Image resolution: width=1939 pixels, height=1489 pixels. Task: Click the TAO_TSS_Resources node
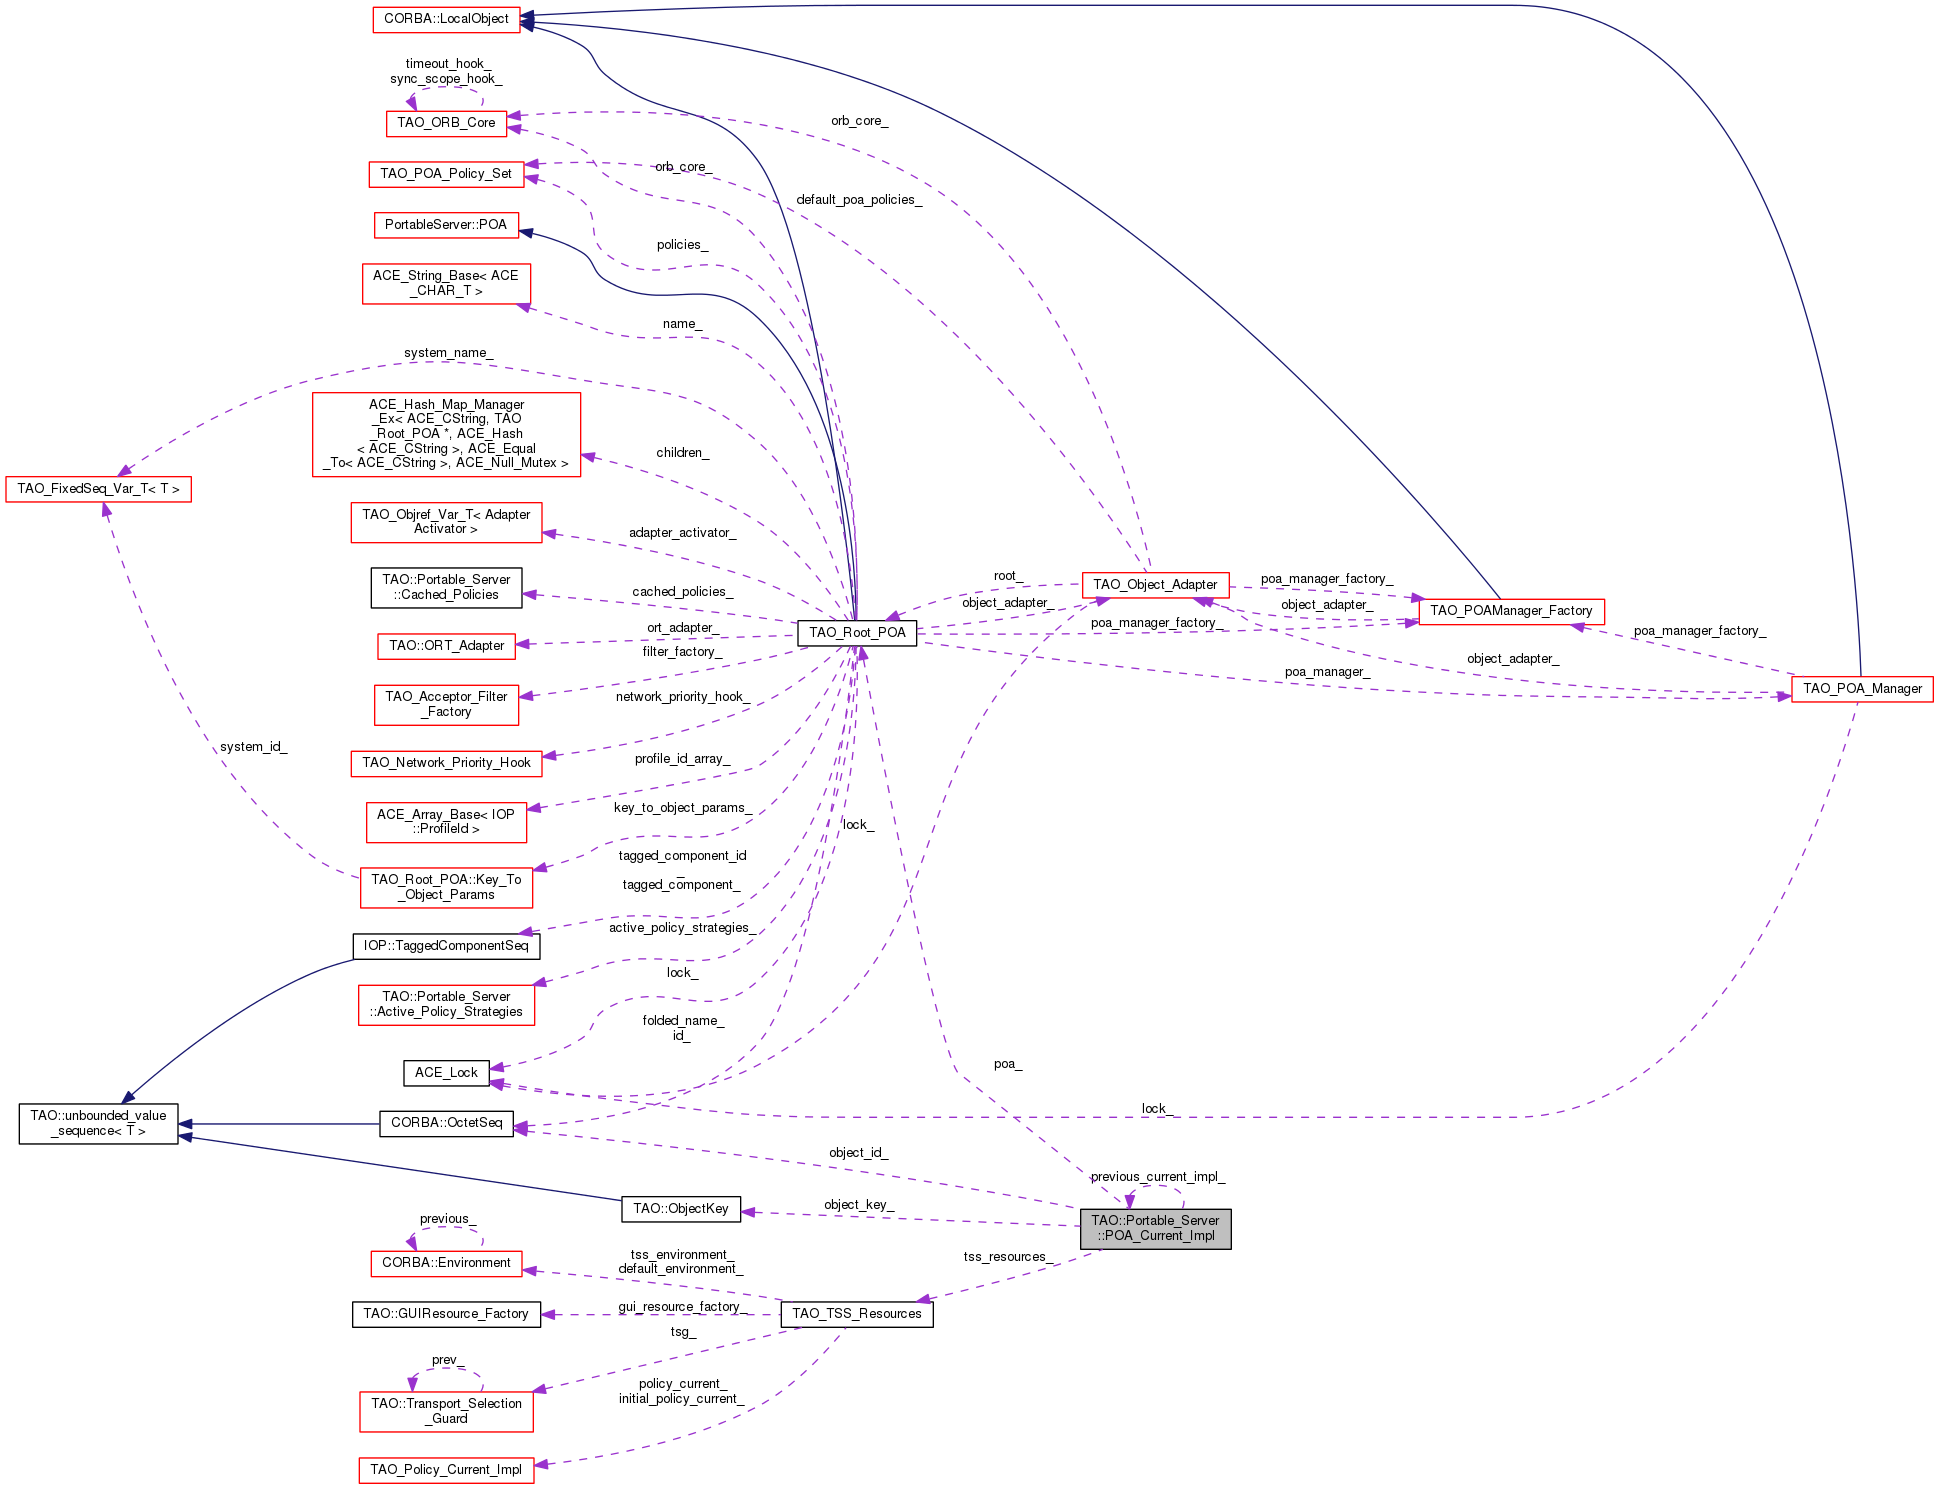(x=857, y=1314)
